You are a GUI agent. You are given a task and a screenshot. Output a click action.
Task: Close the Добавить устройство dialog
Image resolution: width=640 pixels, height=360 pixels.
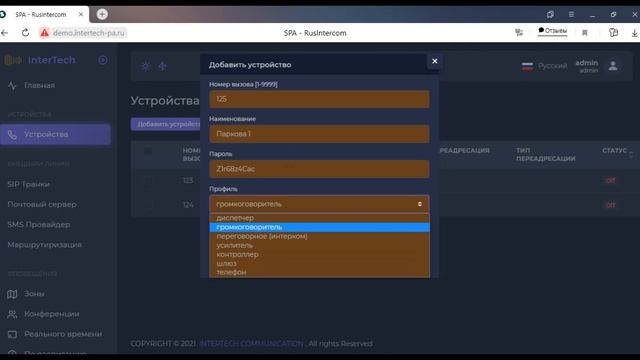(435, 61)
